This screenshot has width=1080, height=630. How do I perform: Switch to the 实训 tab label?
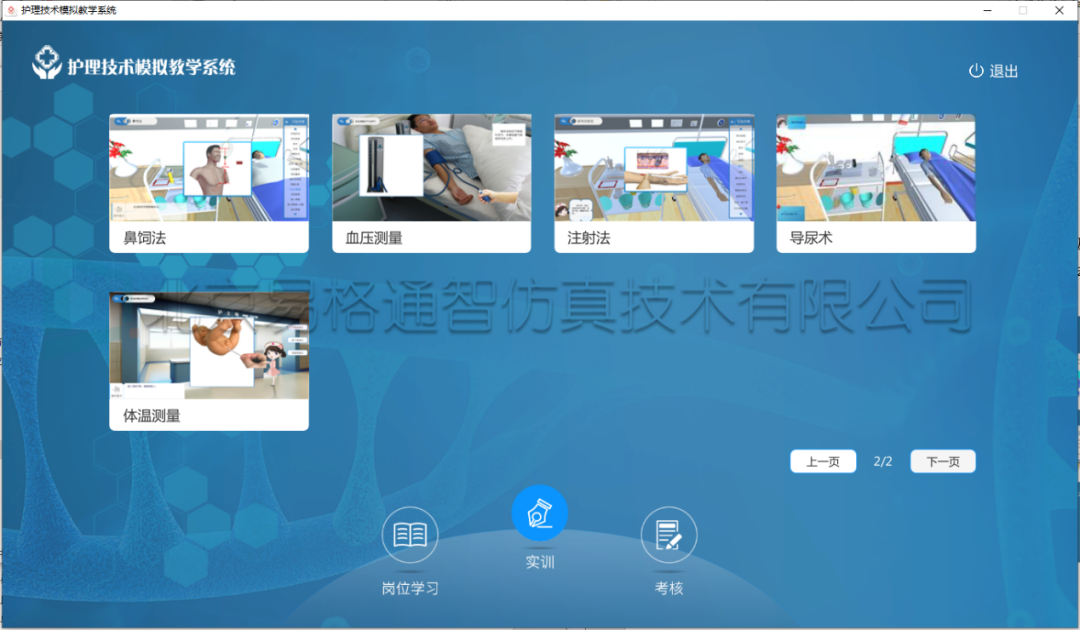540,563
